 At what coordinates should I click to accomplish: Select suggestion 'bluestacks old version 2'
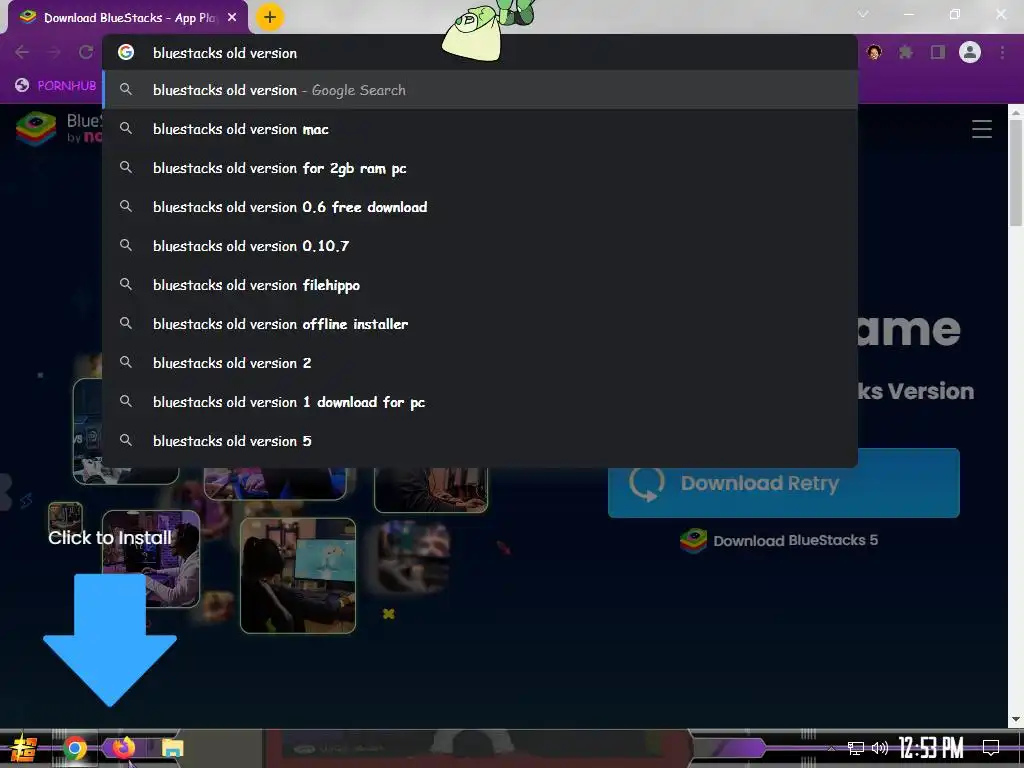click(480, 363)
